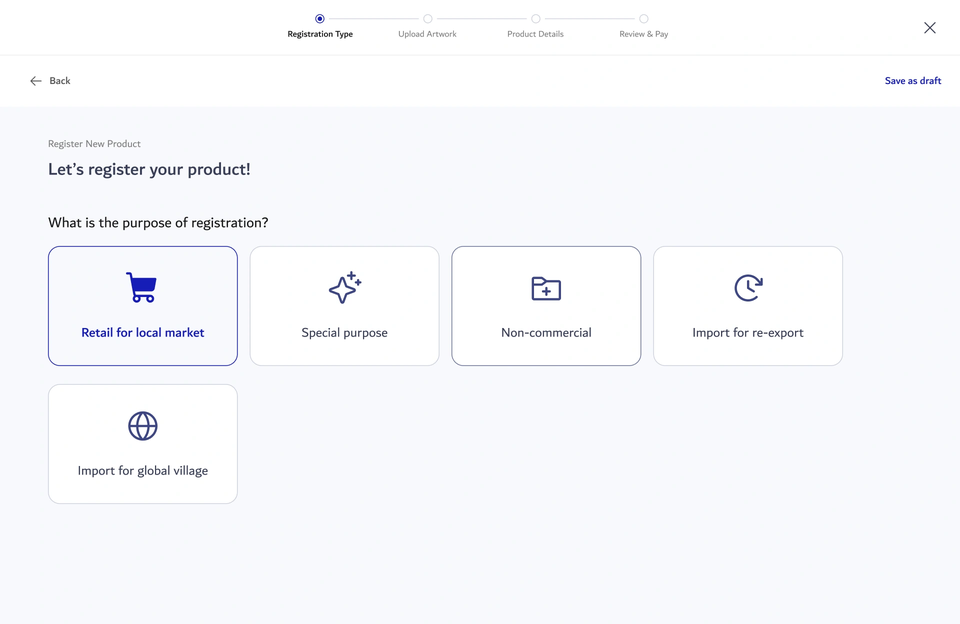Image resolution: width=960 pixels, height=624 pixels.
Task: Click the clock re-export icon
Action: click(748, 288)
